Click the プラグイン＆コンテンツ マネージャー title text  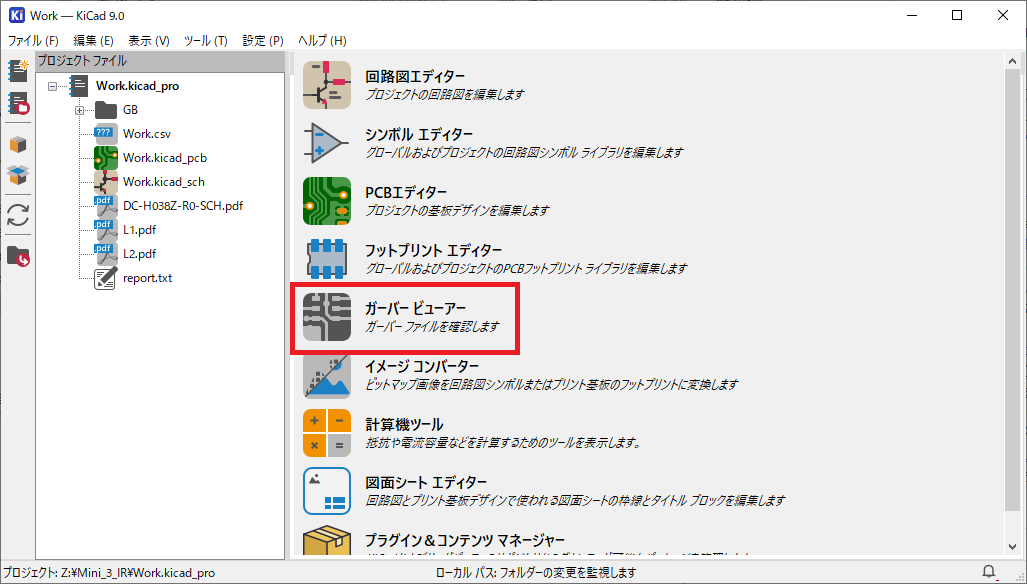click(x=465, y=540)
